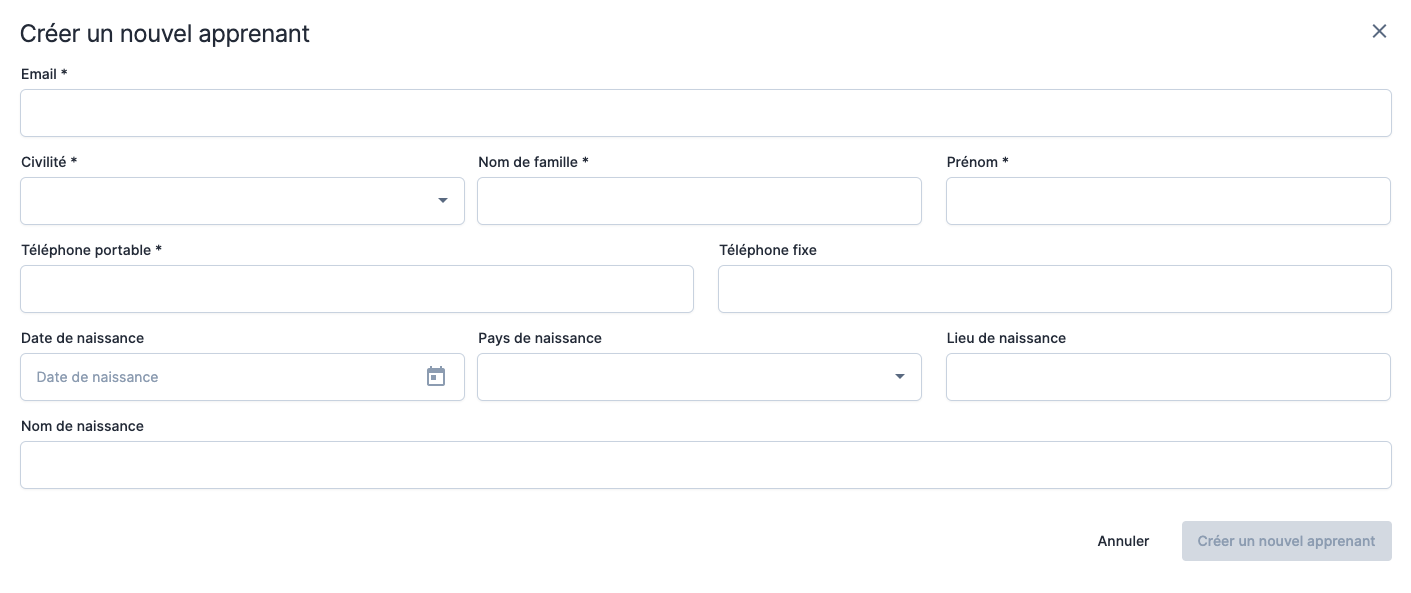Screen dimensions: 1411x593
Task: Open the Pays de naissance dropdown
Action: tap(698, 377)
